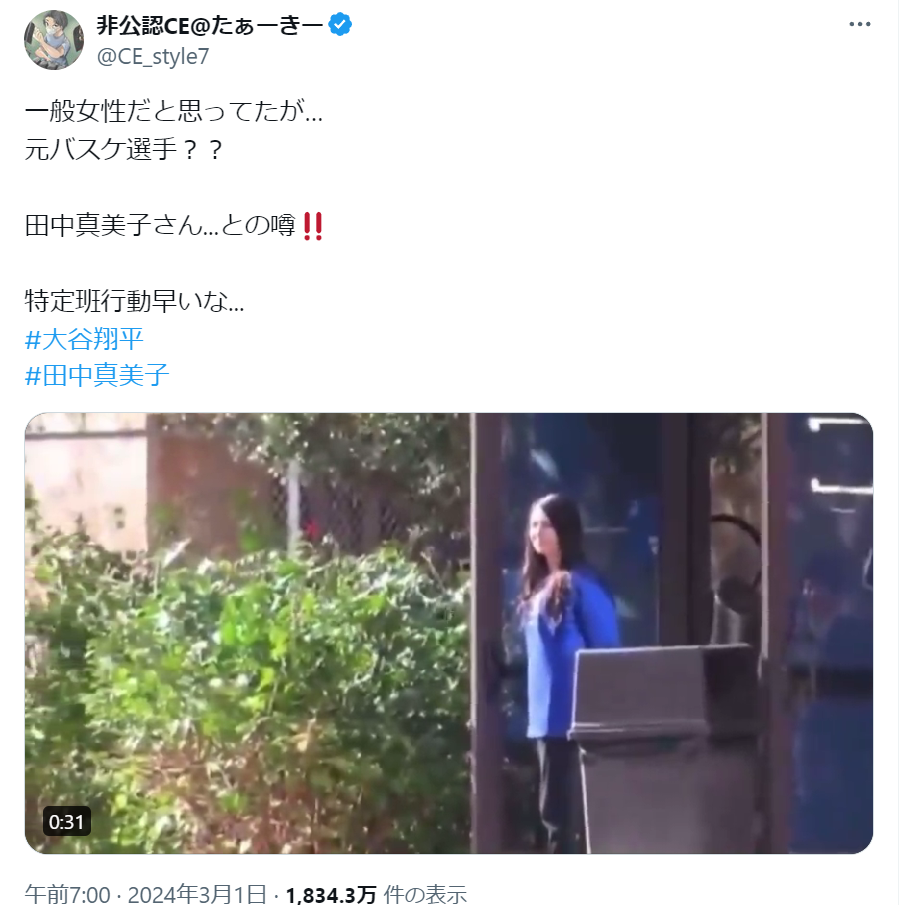The width and height of the screenshot is (916, 905).
Task: Click the text 元バスケ選手？？
Action: [124, 149]
